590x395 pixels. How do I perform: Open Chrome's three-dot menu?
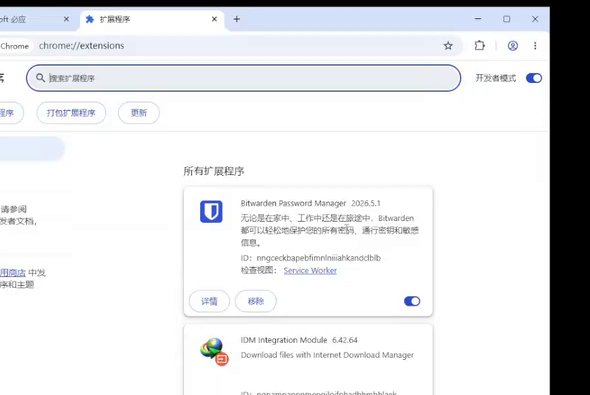[535, 46]
